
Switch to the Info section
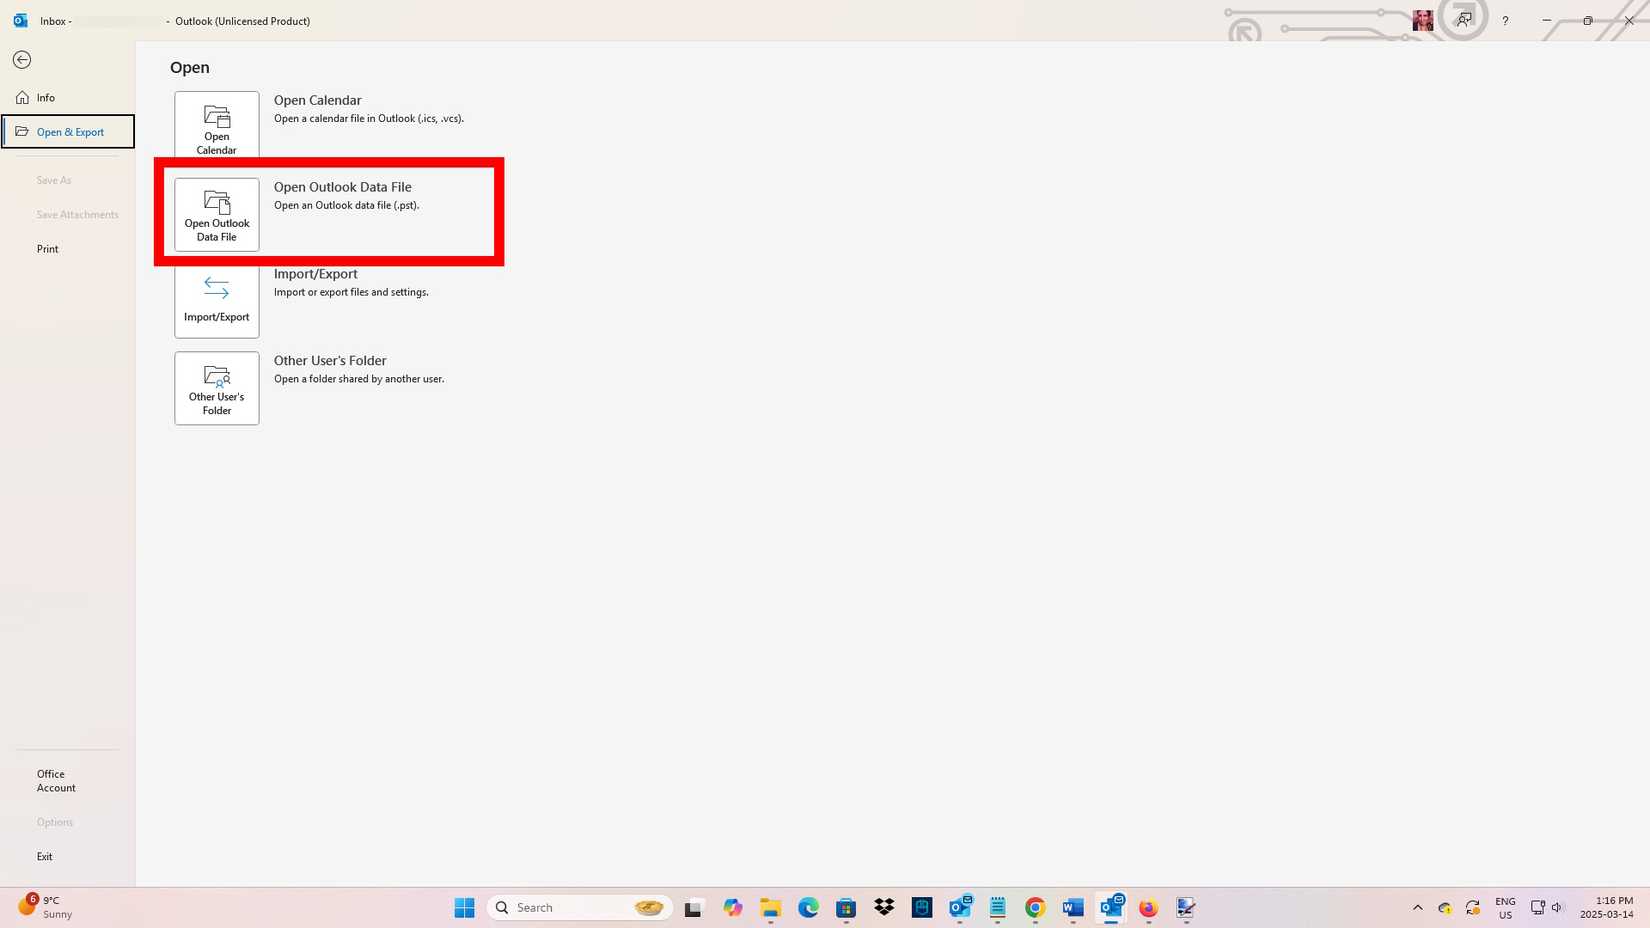pyautogui.click(x=46, y=97)
